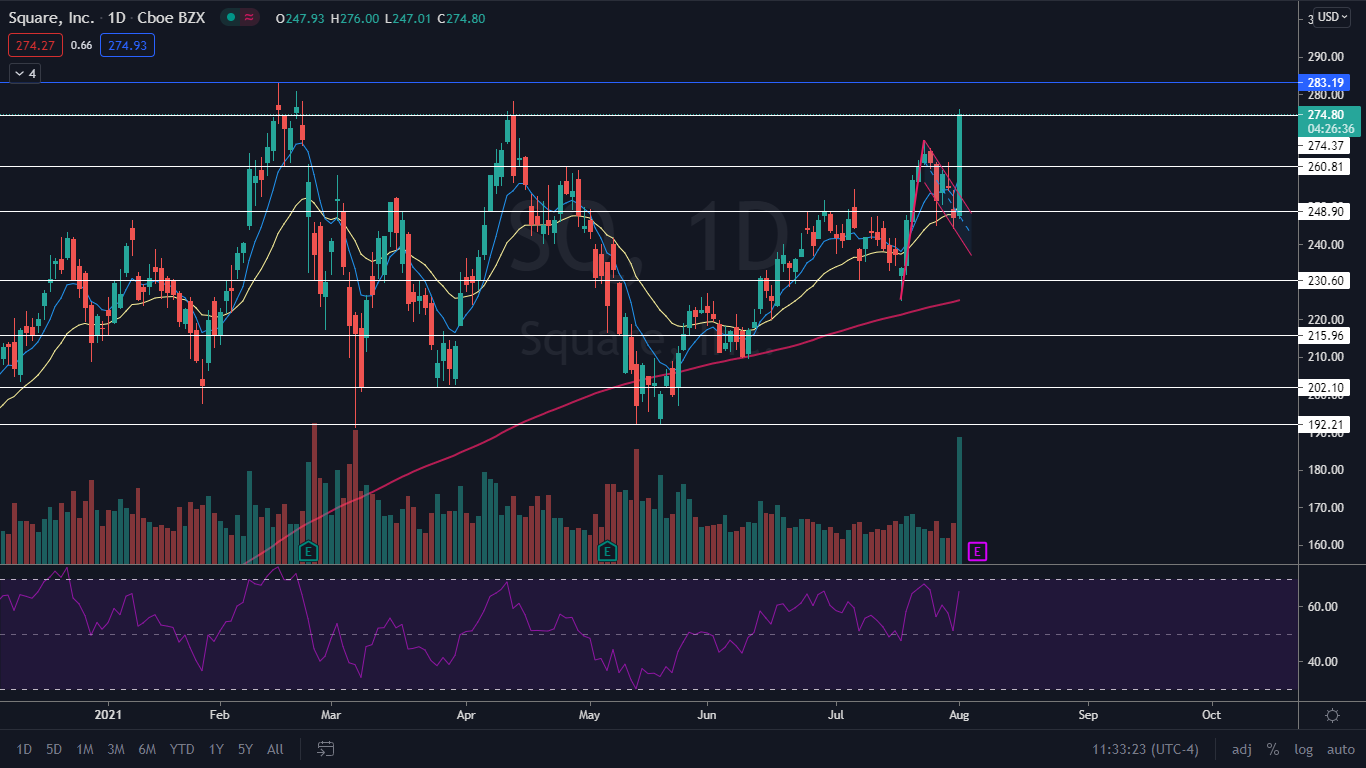The height and width of the screenshot is (768, 1366).
Task: Select the 6M time range
Action: tap(147, 749)
